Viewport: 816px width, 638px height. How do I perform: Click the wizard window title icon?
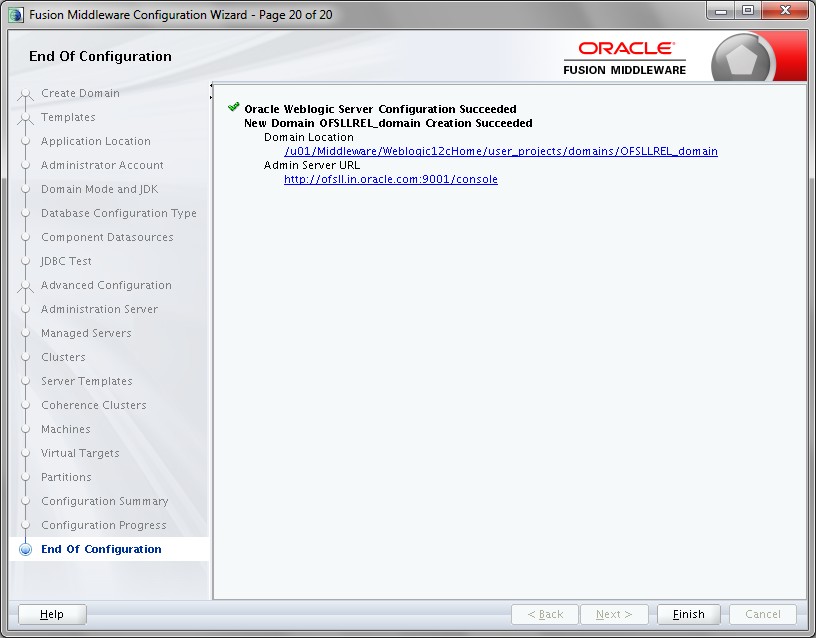point(16,15)
